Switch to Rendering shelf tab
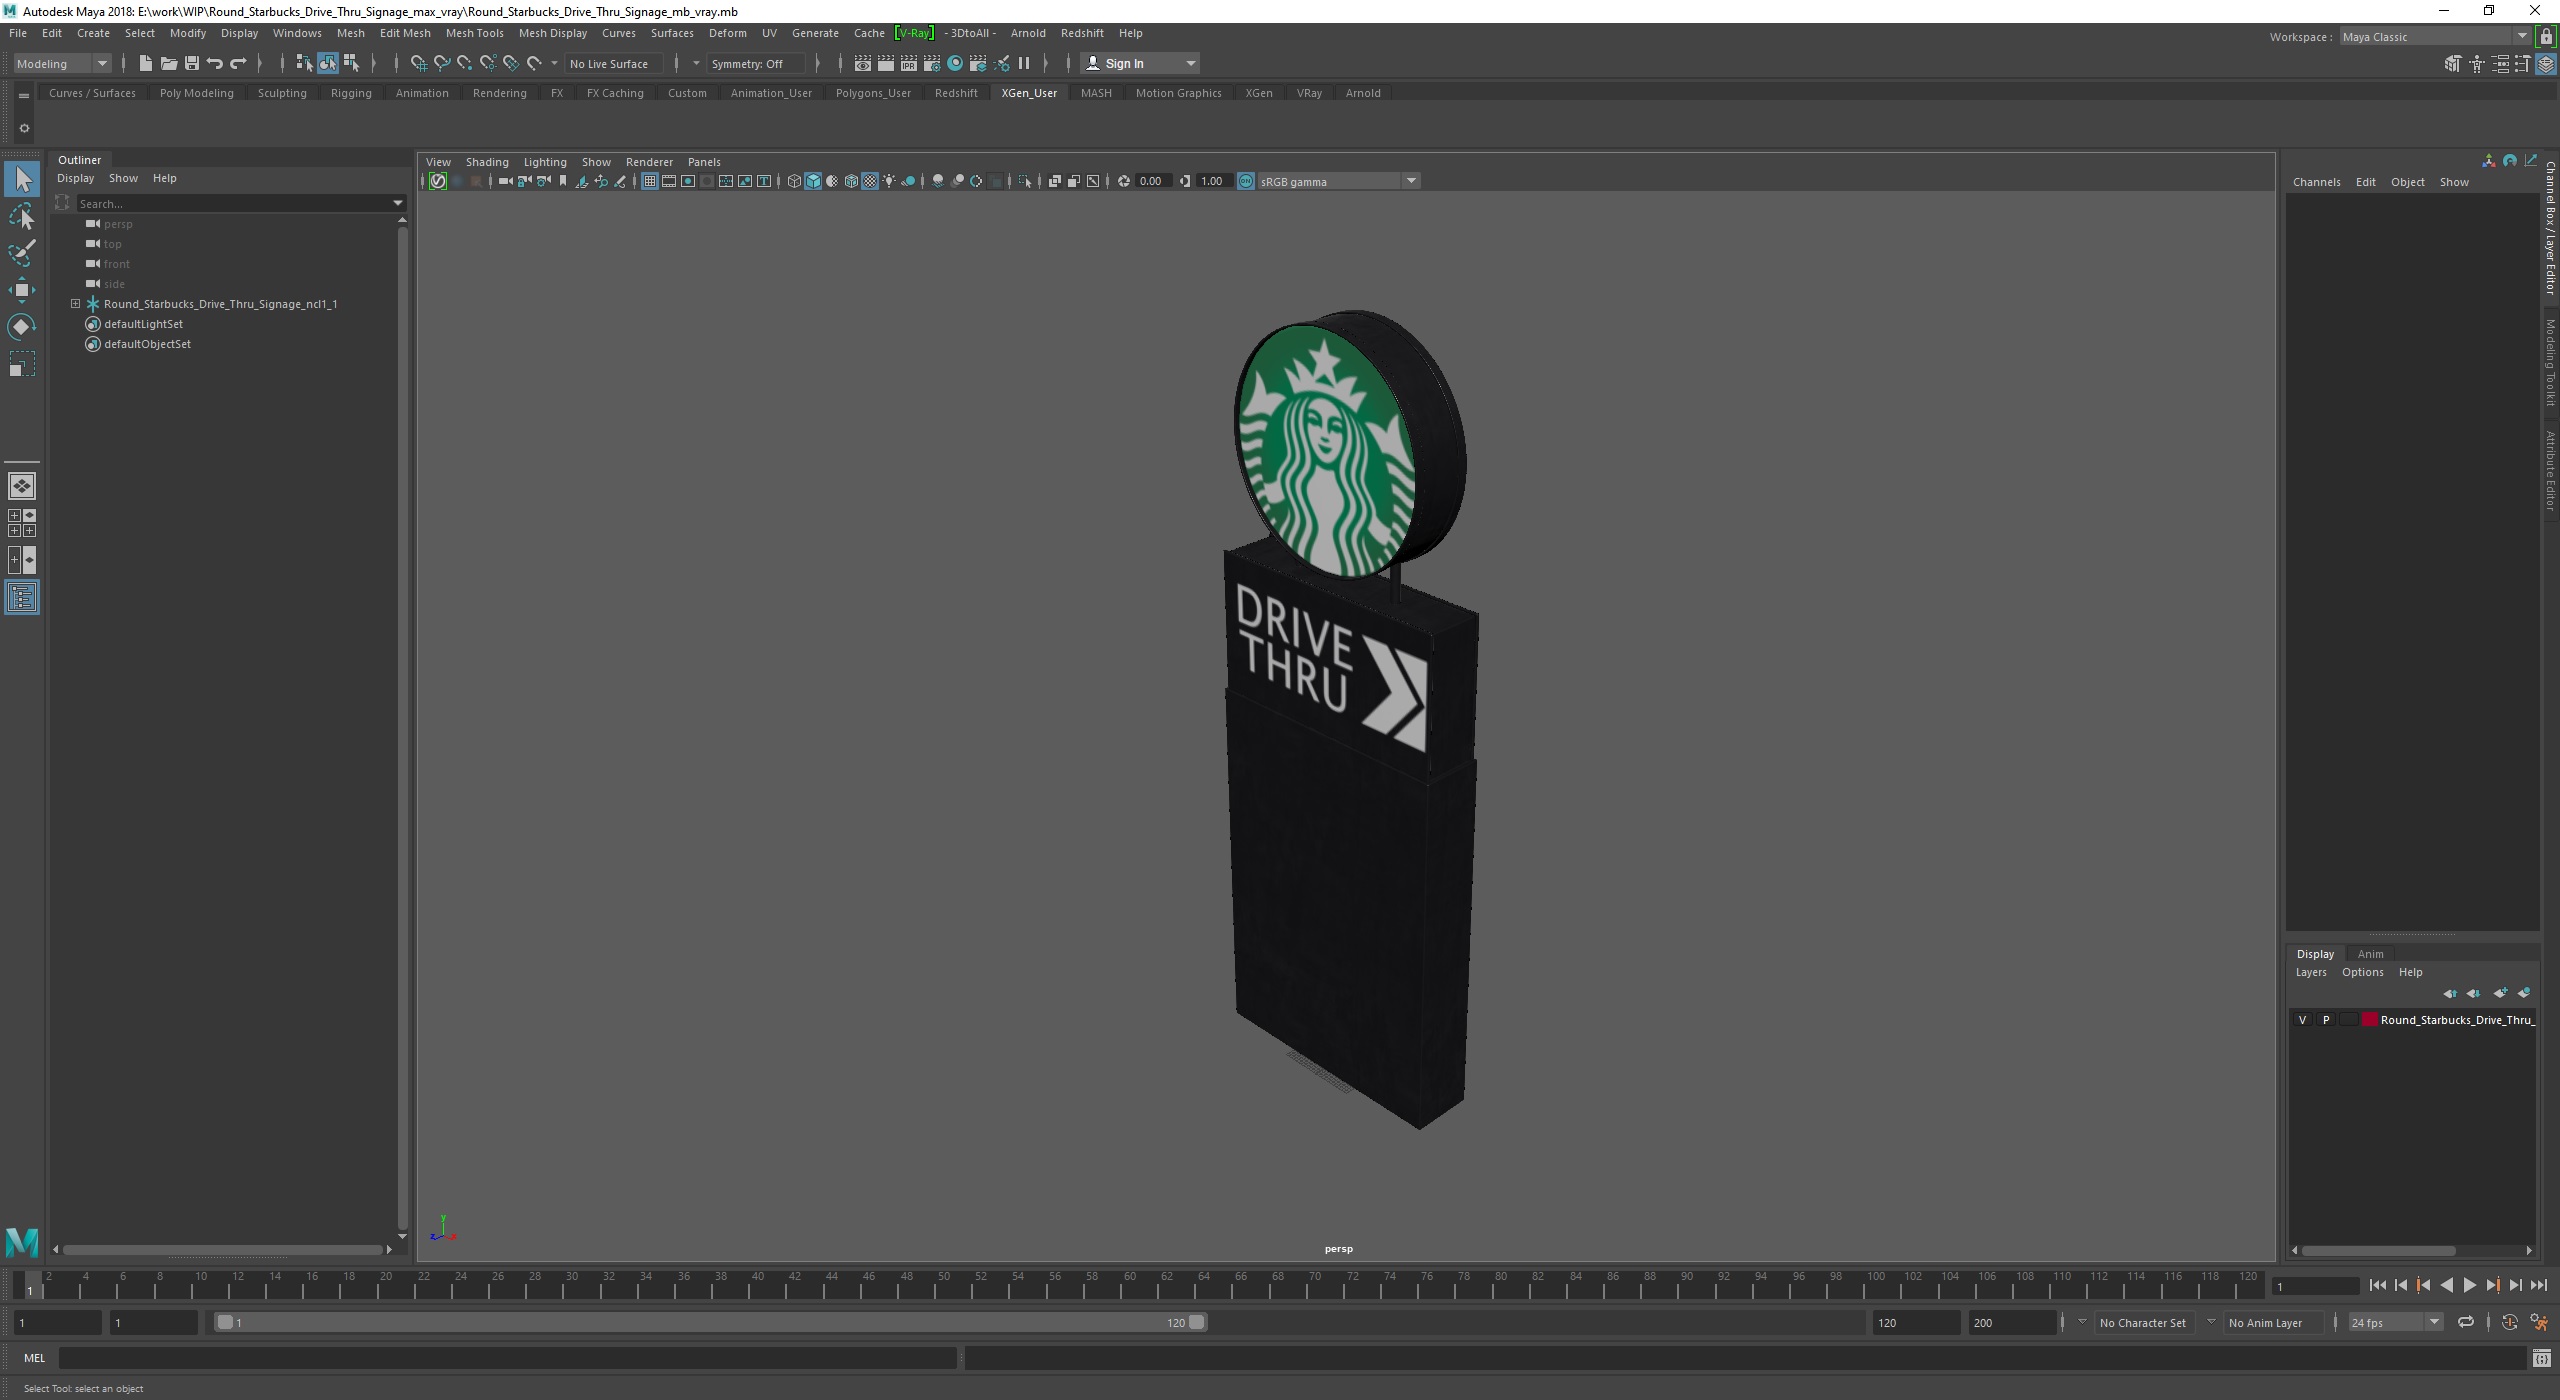 pos(499,93)
